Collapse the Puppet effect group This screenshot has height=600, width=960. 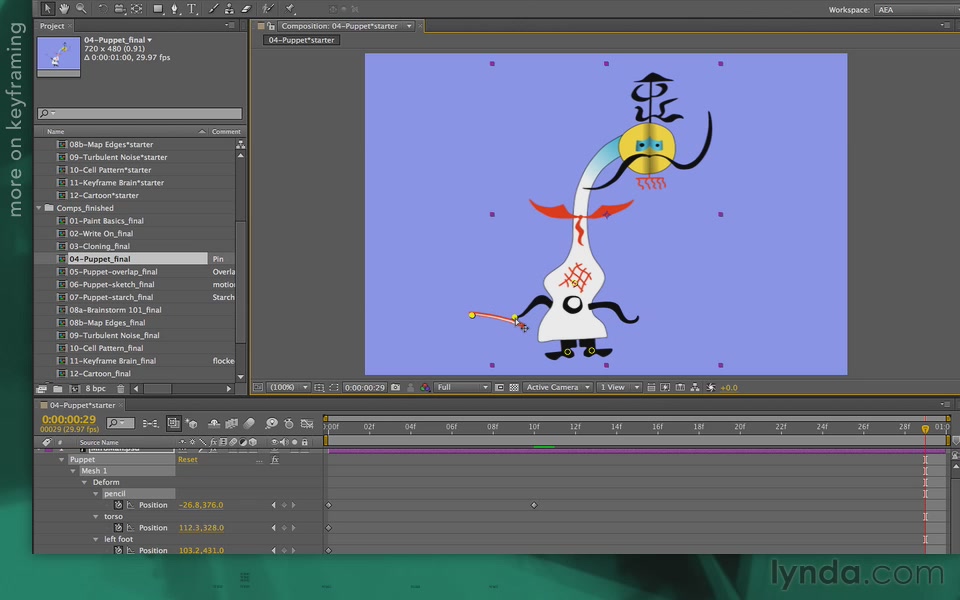(61, 460)
